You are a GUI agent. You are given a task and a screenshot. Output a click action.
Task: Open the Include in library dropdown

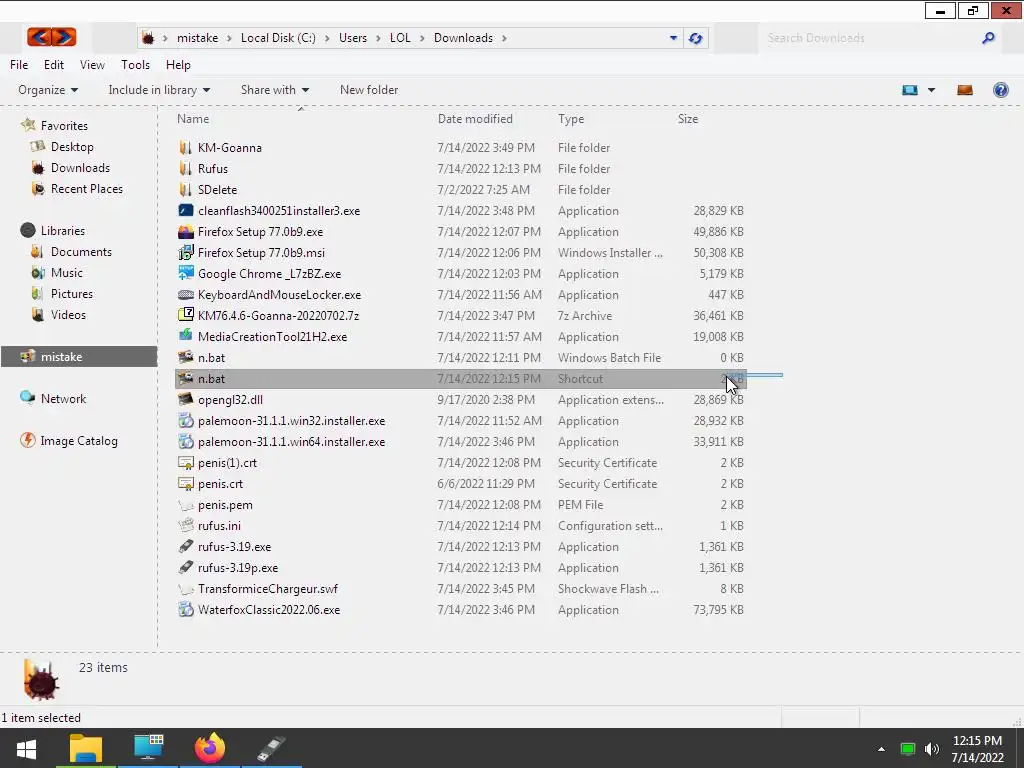point(159,90)
